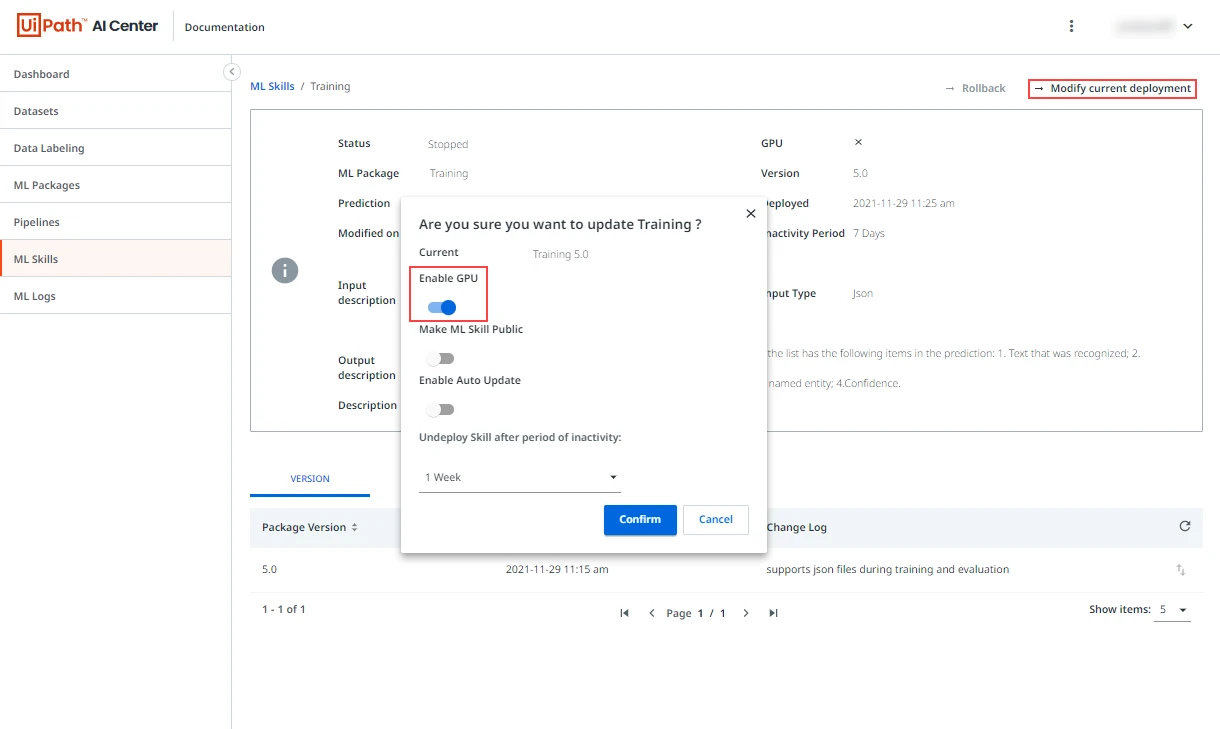The height and width of the screenshot is (729, 1220).
Task: Click the info circle icon in details panel
Action: click(285, 270)
